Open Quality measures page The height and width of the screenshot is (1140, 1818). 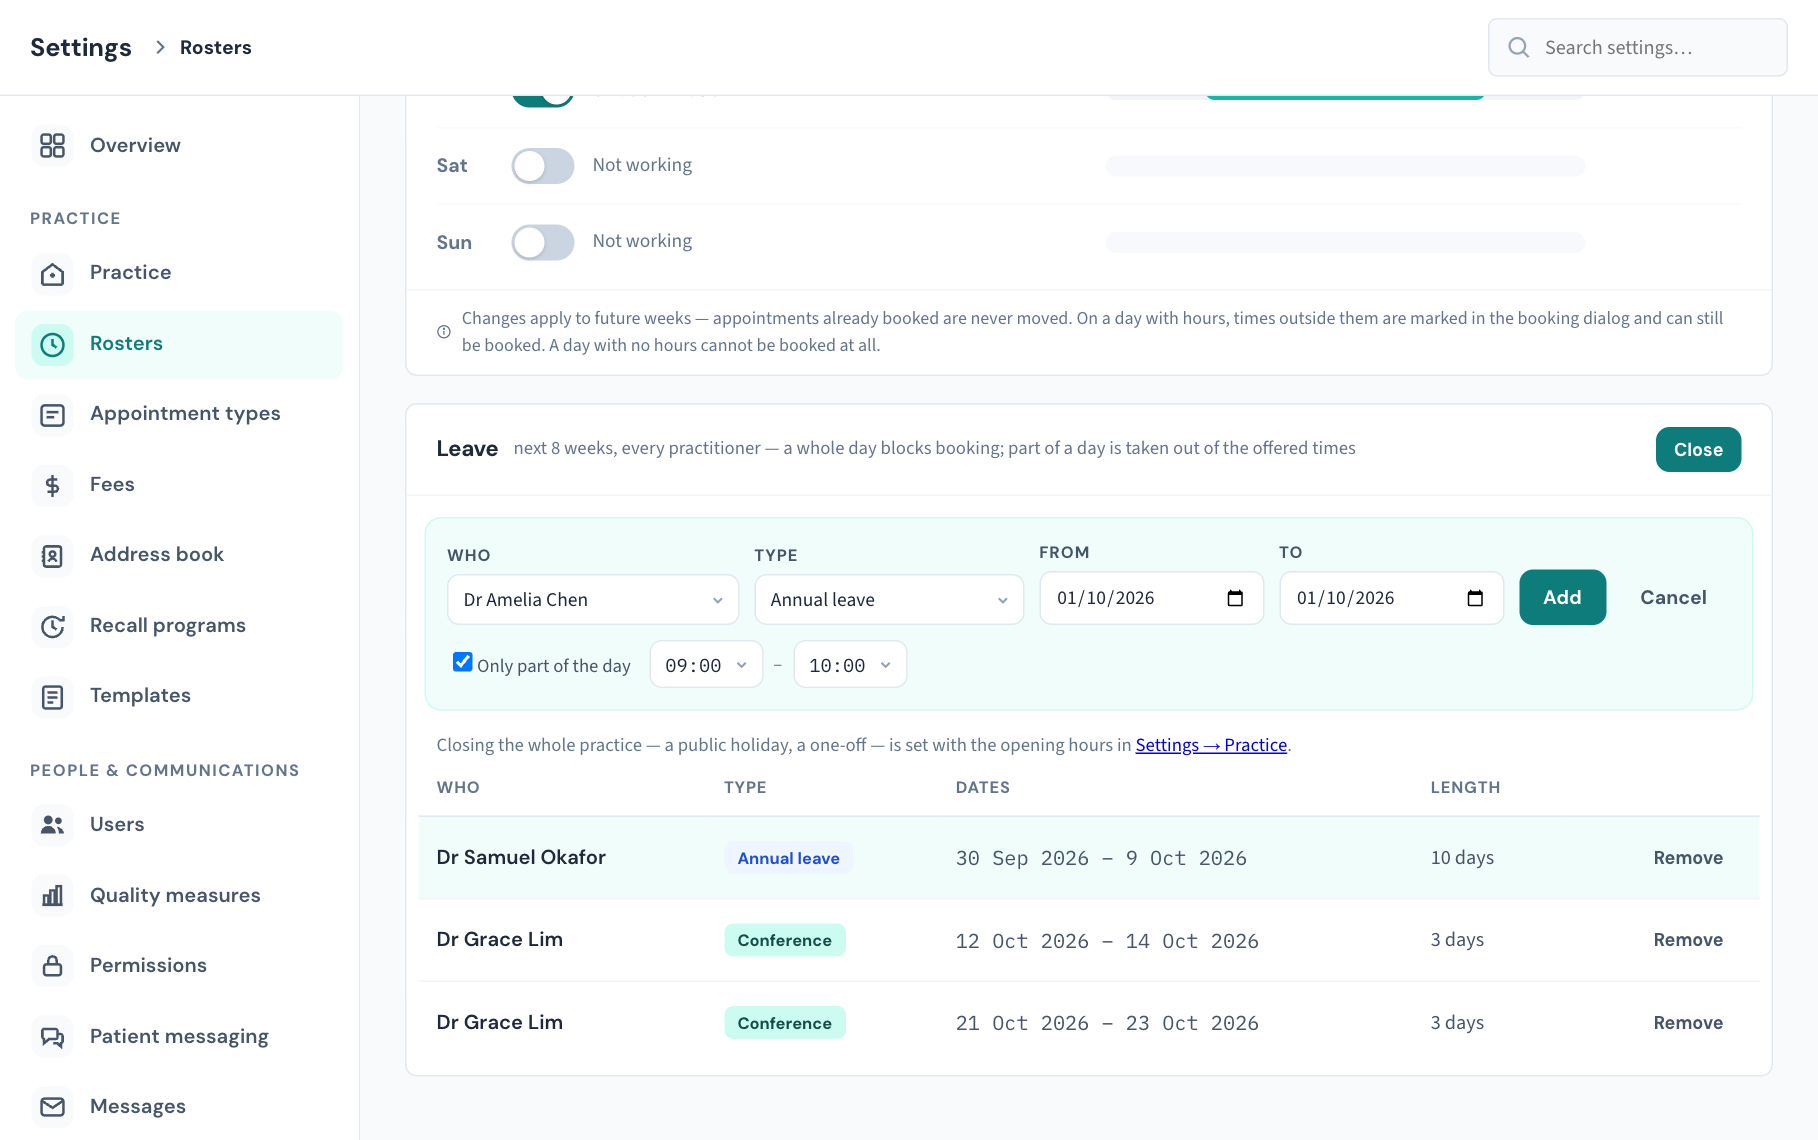point(179,896)
